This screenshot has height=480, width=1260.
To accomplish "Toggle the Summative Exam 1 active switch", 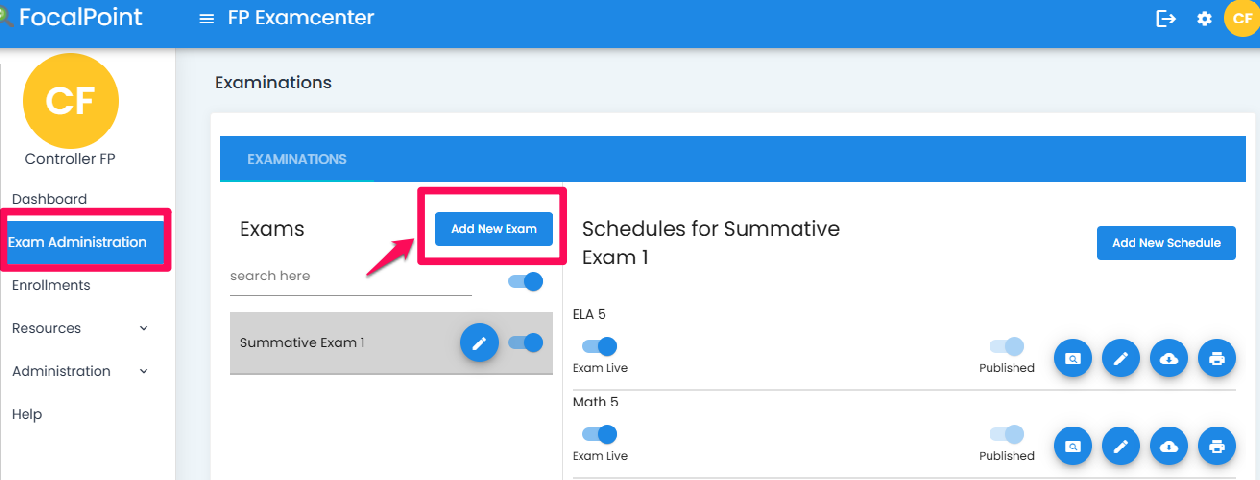I will [x=525, y=343].
